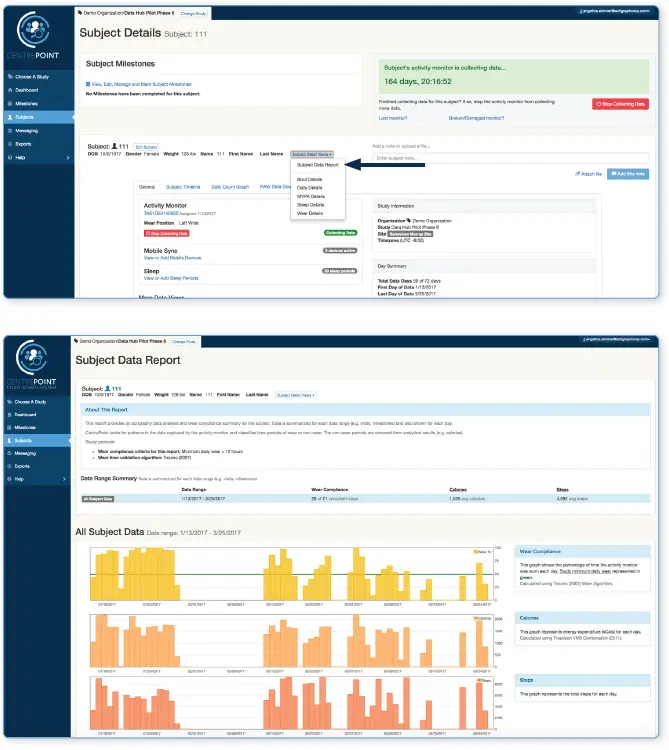Click Exports icon in Subject Details sidebar
This screenshot has width=669, height=750.
coord(10,144)
